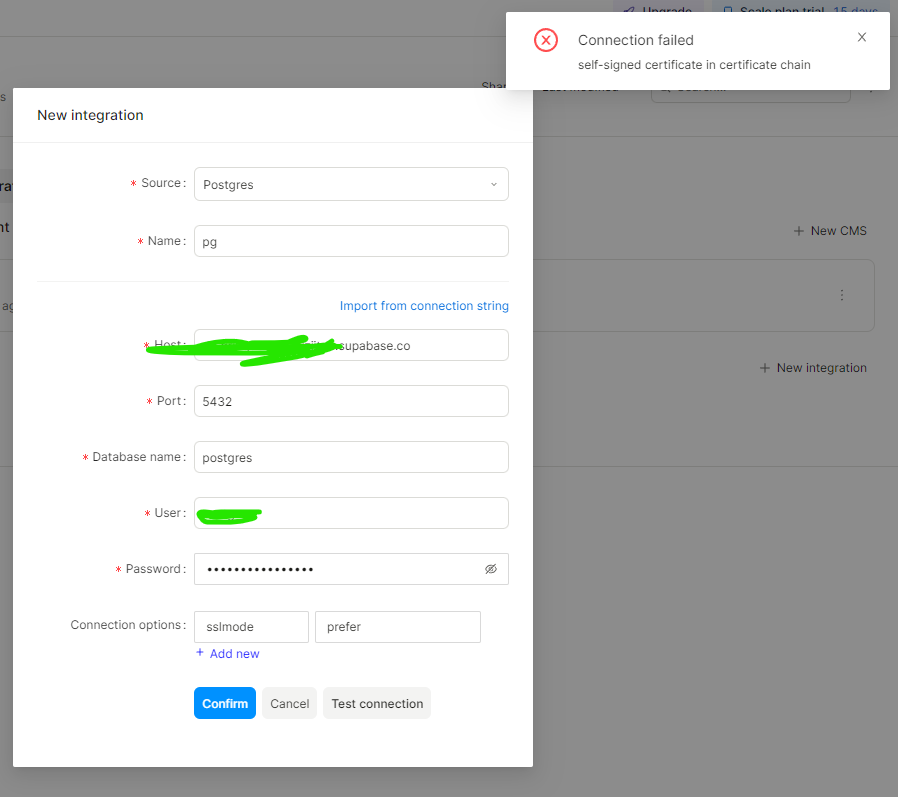The width and height of the screenshot is (898, 797).
Task: Click the red error icon in notification
Action: pyautogui.click(x=546, y=40)
